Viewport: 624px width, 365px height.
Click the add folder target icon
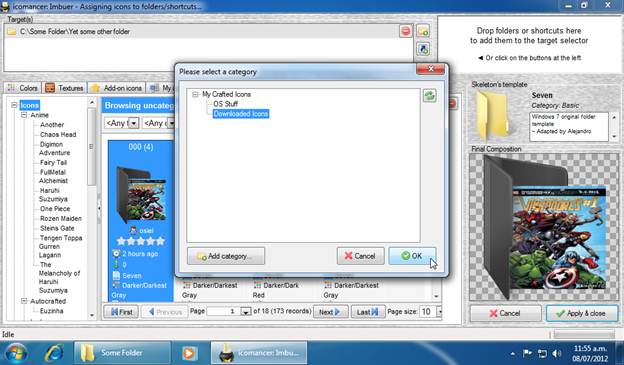pyautogui.click(x=423, y=31)
